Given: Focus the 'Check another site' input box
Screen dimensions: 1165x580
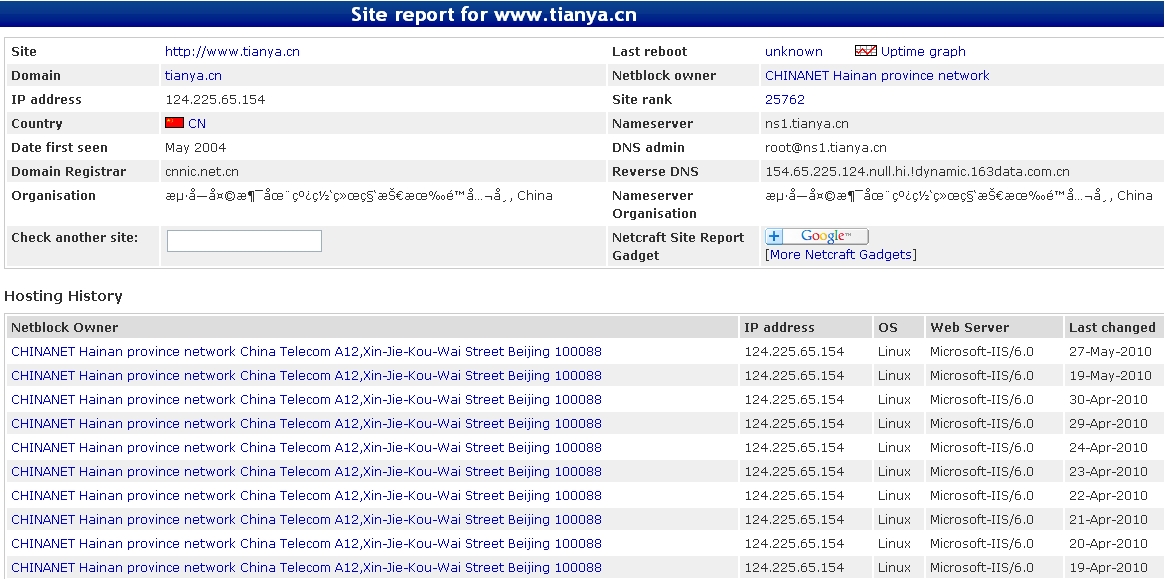Looking at the screenshot, I should pyautogui.click(x=244, y=241).
